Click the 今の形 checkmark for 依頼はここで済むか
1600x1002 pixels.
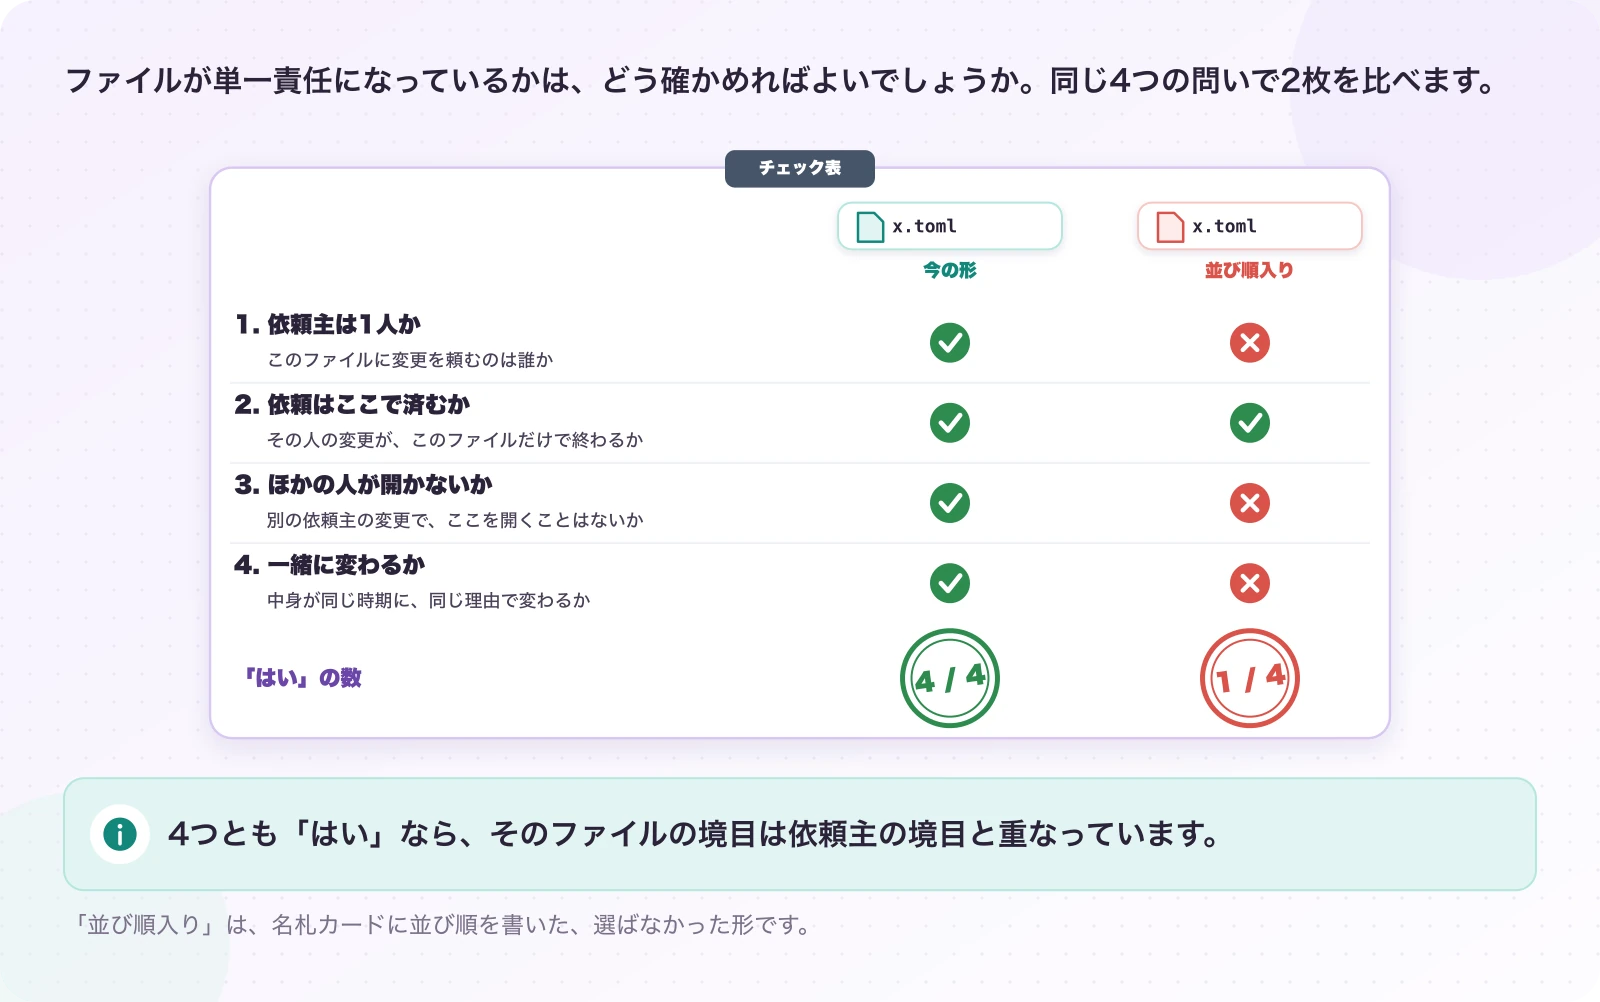click(x=950, y=423)
